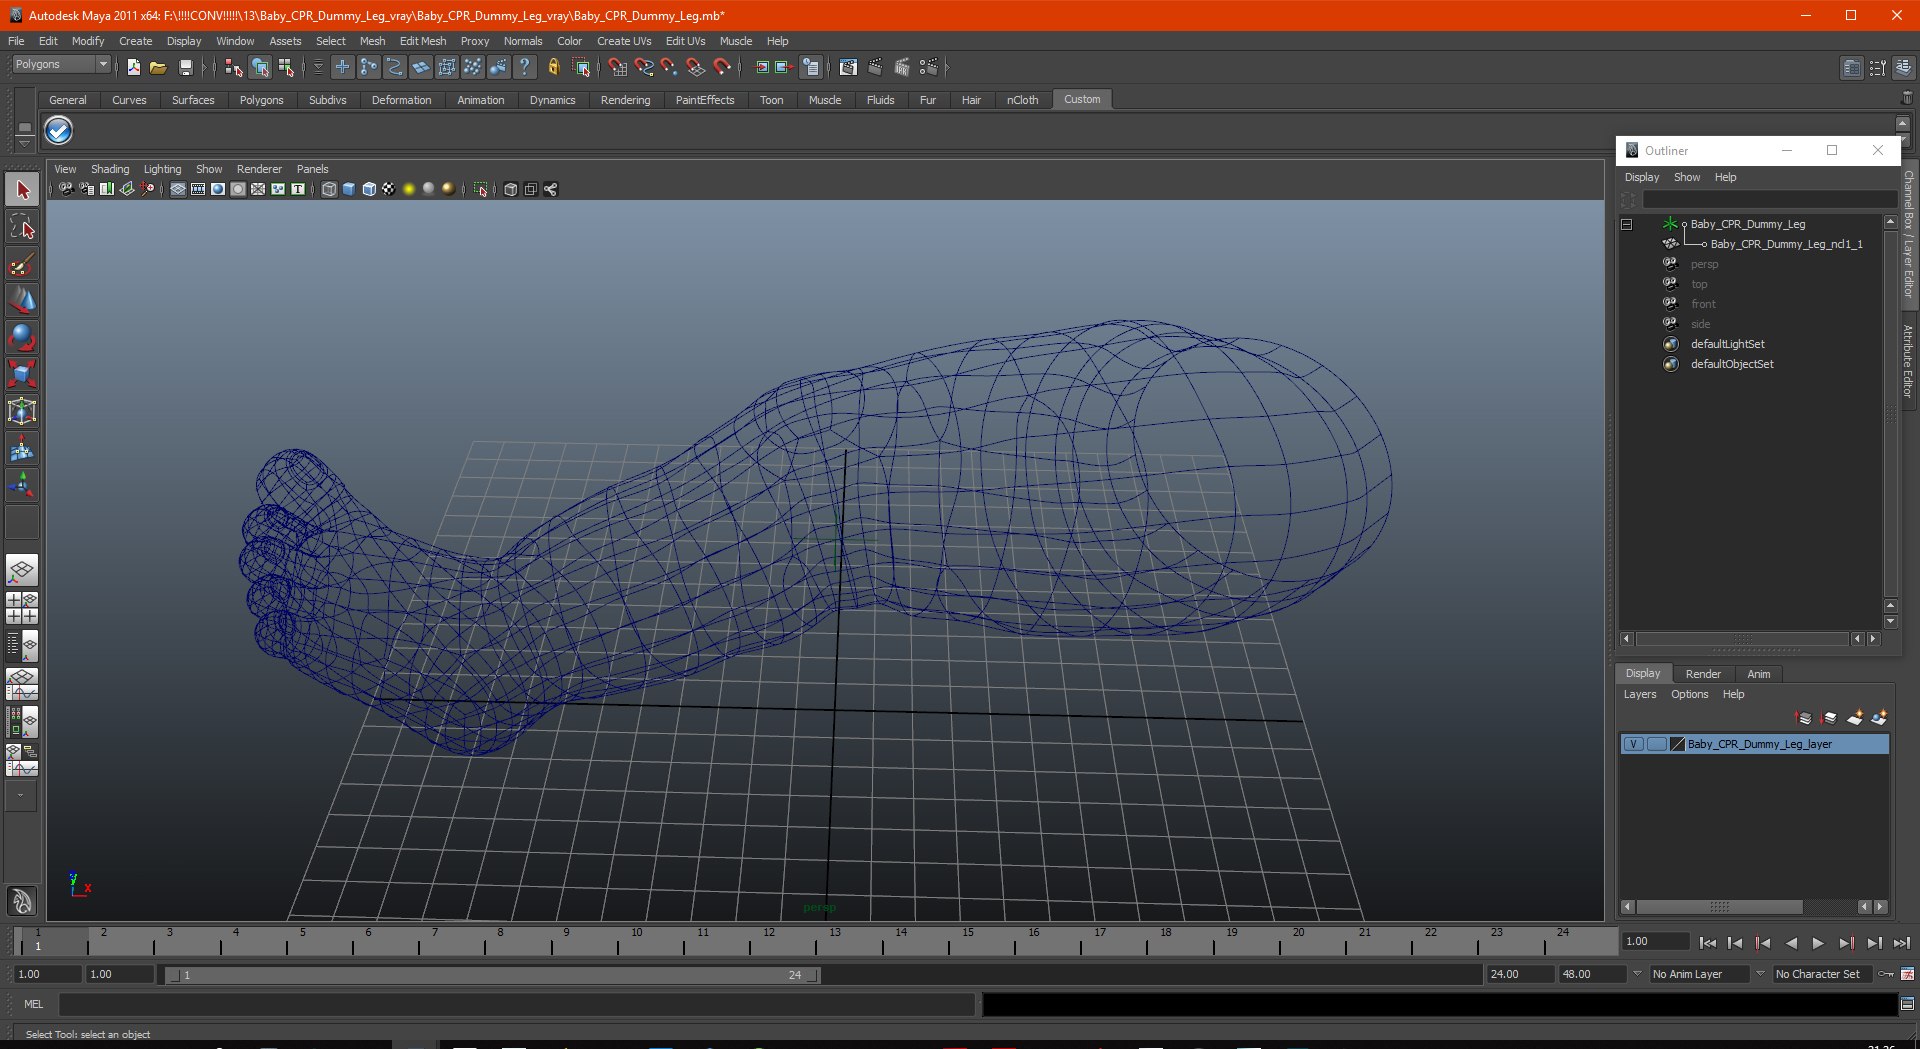Click the Save Scene disk icon
Image resolution: width=1920 pixels, height=1049 pixels.
click(x=185, y=67)
